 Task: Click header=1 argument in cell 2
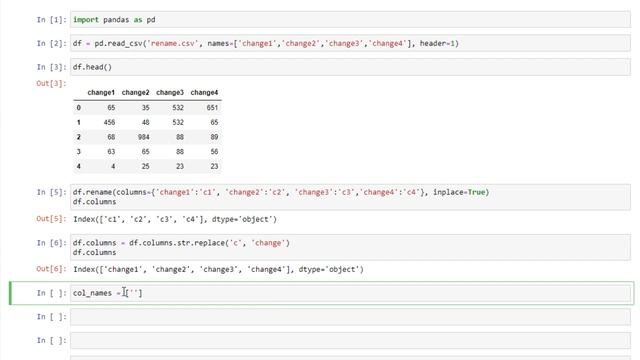437,43
